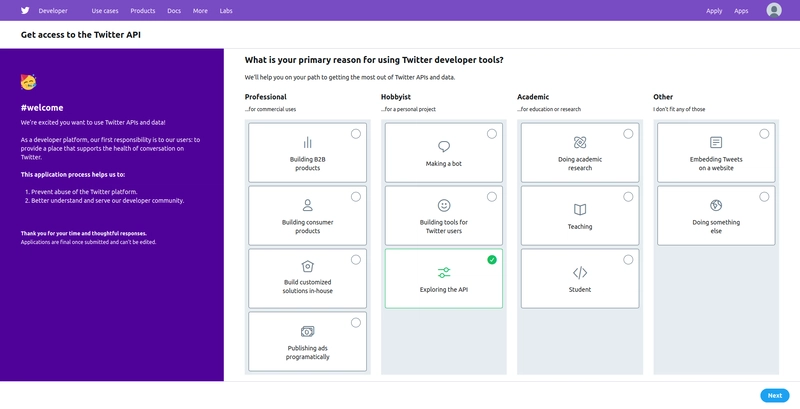Expand the Use cases menu

[x=104, y=11]
